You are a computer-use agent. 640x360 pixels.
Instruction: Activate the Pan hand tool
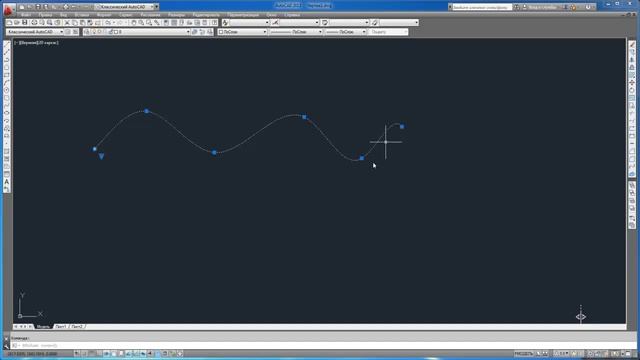133,22
